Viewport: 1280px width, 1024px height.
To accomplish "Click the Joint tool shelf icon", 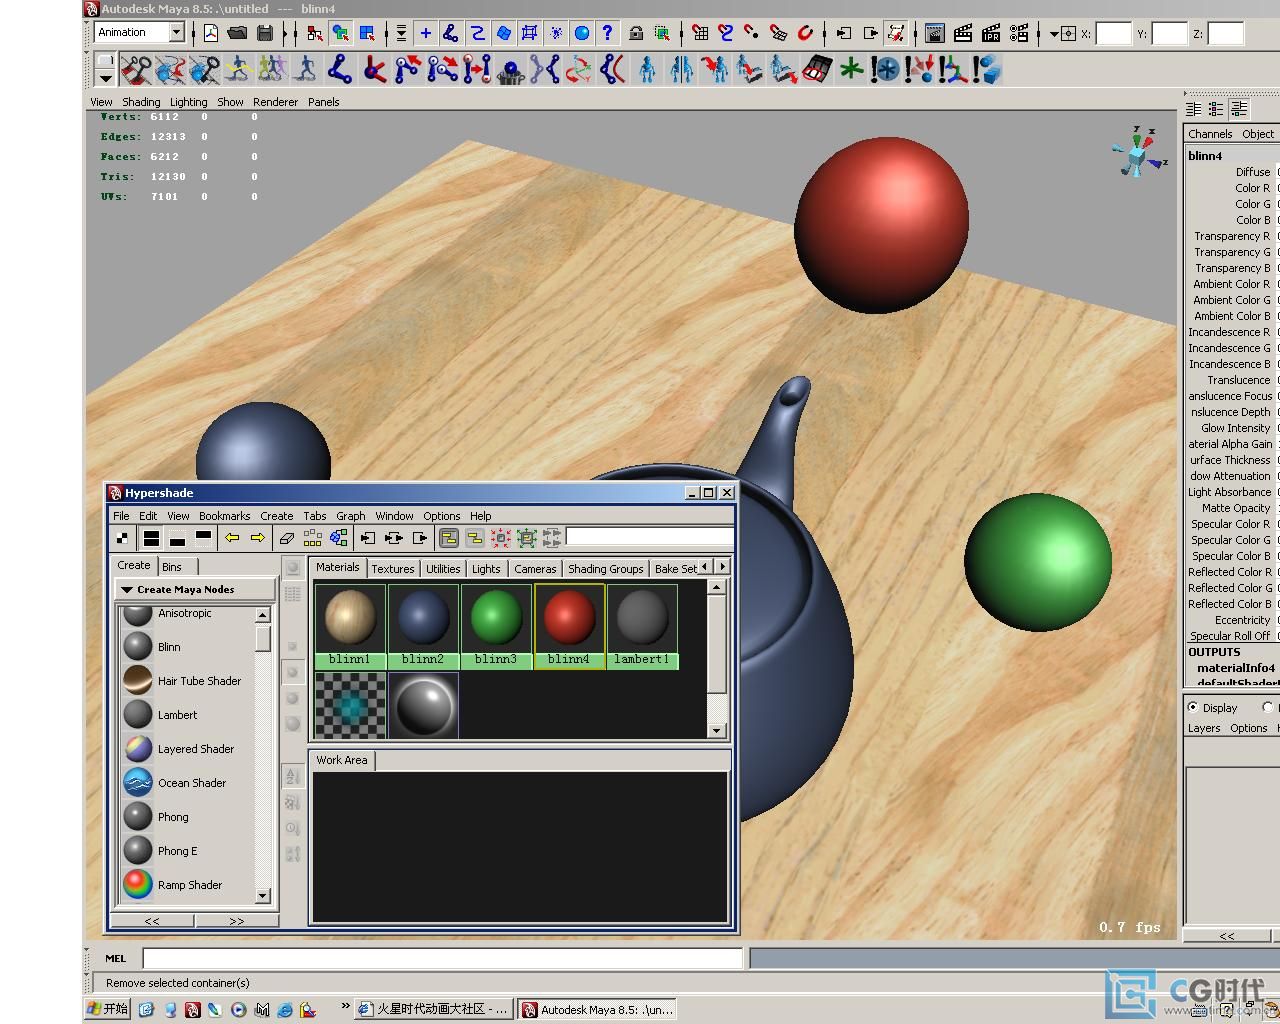I will point(340,70).
